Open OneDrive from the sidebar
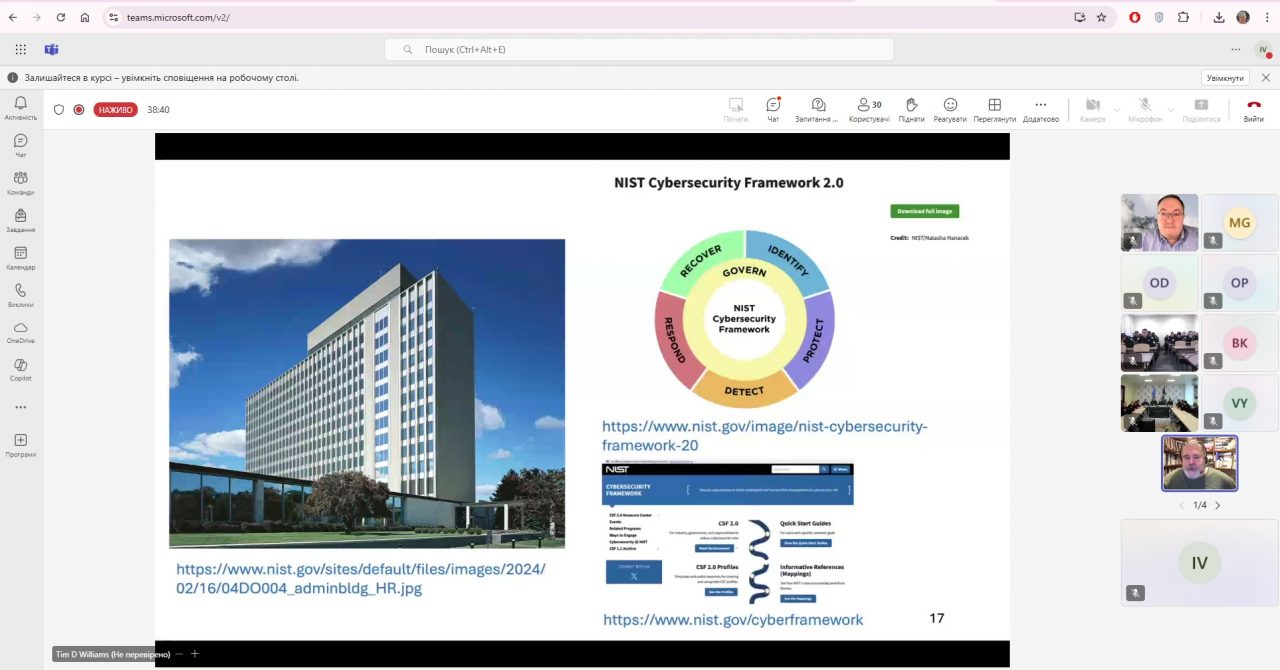Viewport: 1280px width, 670px height. [20, 332]
